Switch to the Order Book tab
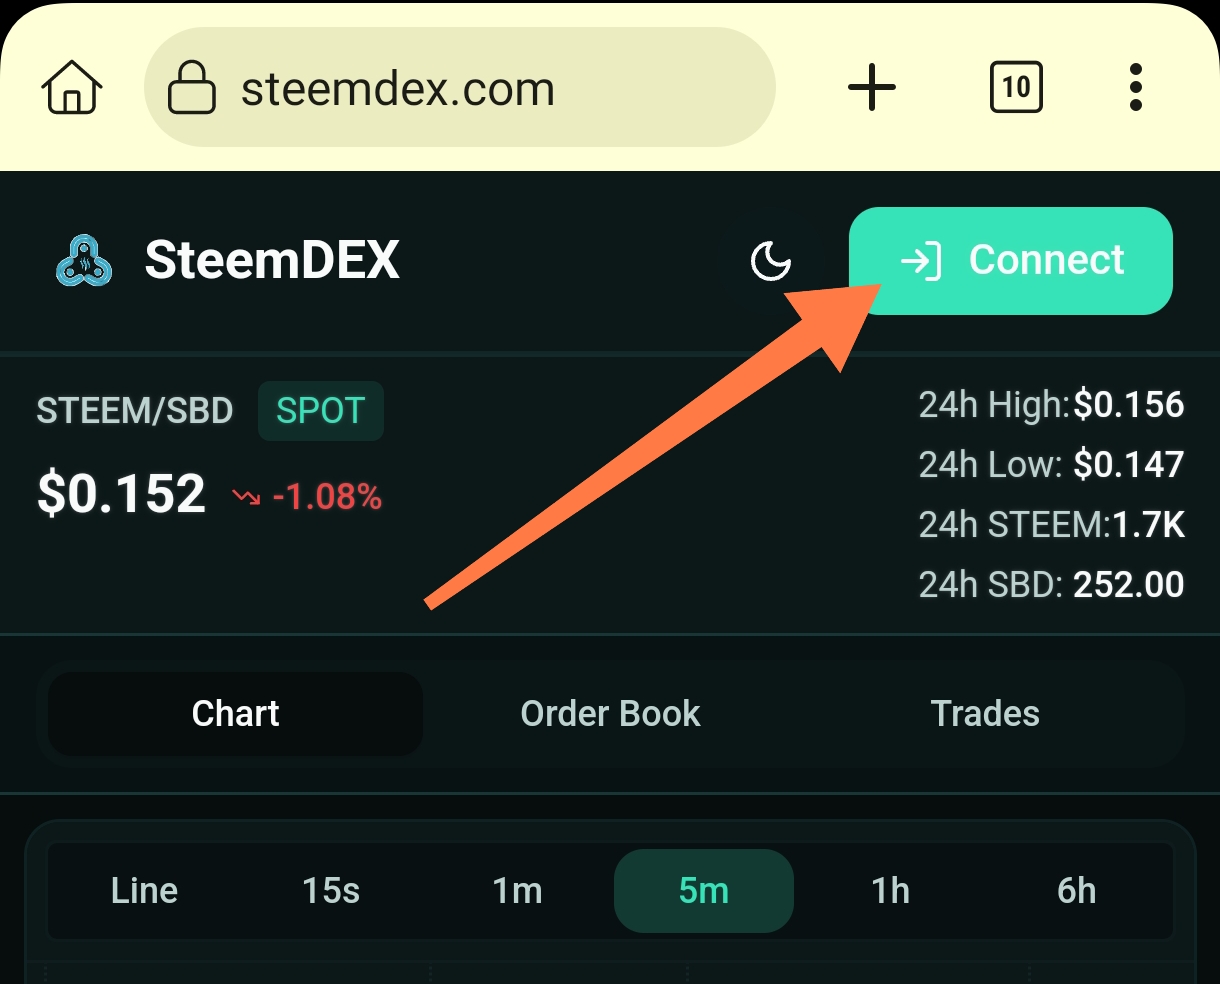 click(610, 714)
